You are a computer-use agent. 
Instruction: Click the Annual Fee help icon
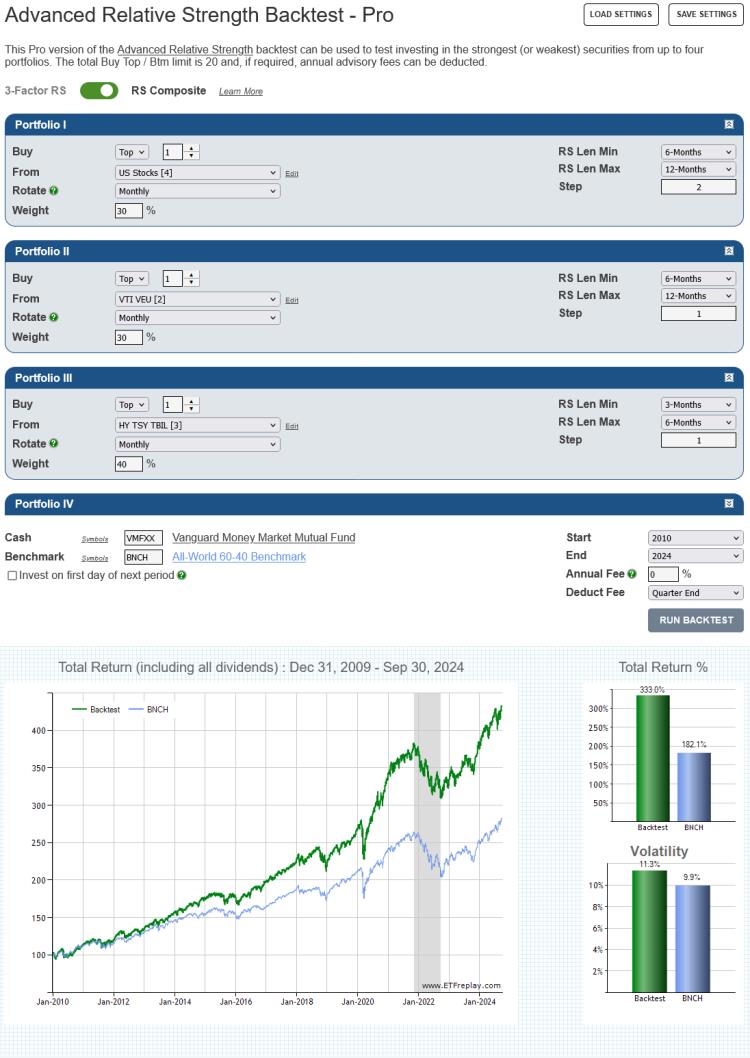pos(632,574)
